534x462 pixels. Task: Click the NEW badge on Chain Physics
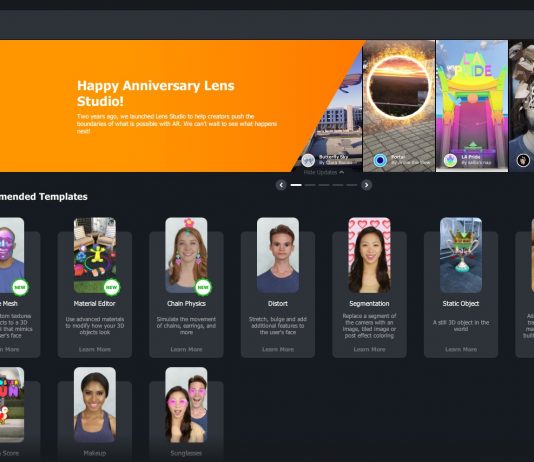tap(203, 287)
